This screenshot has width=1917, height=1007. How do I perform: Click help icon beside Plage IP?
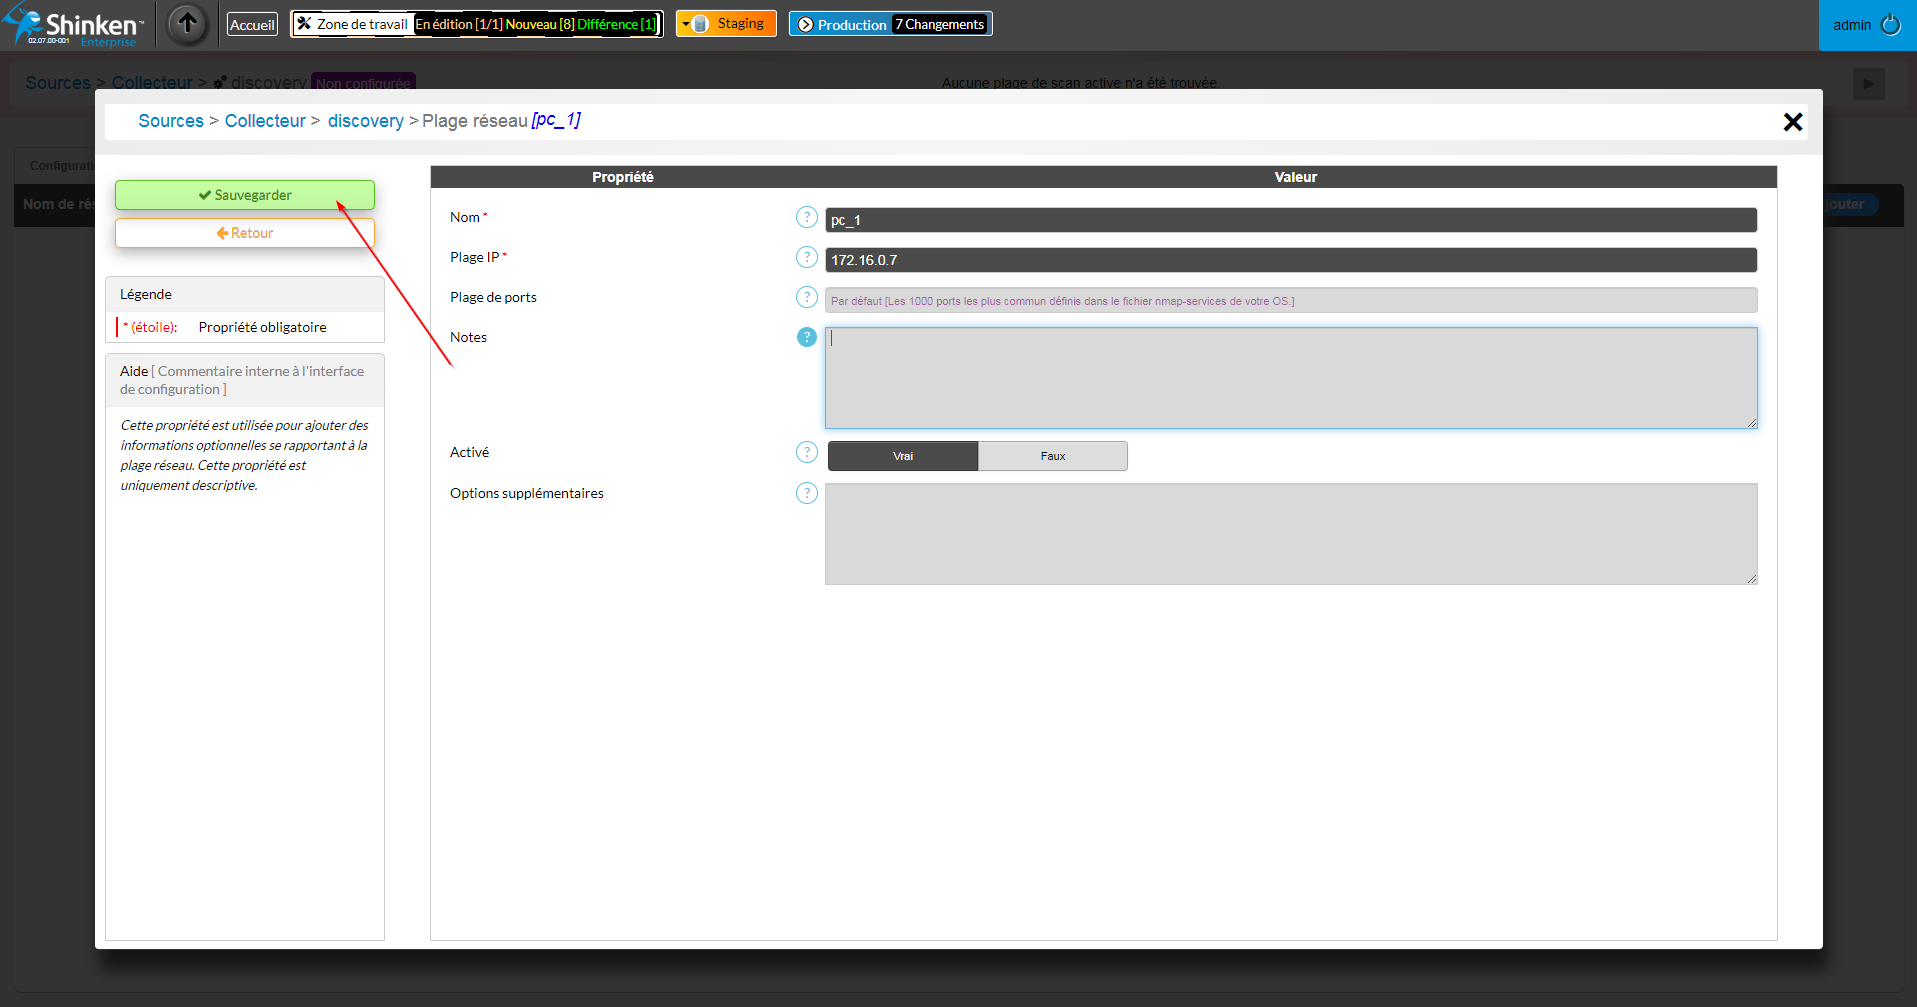(x=806, y=257)
